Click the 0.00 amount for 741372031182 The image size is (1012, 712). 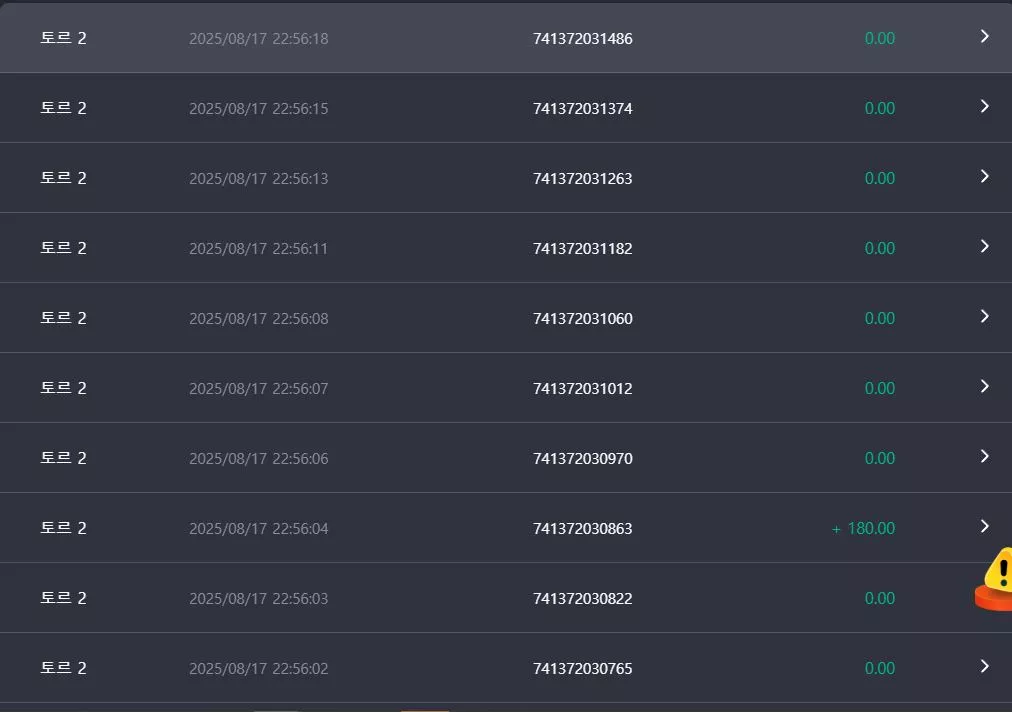[880, 249]
